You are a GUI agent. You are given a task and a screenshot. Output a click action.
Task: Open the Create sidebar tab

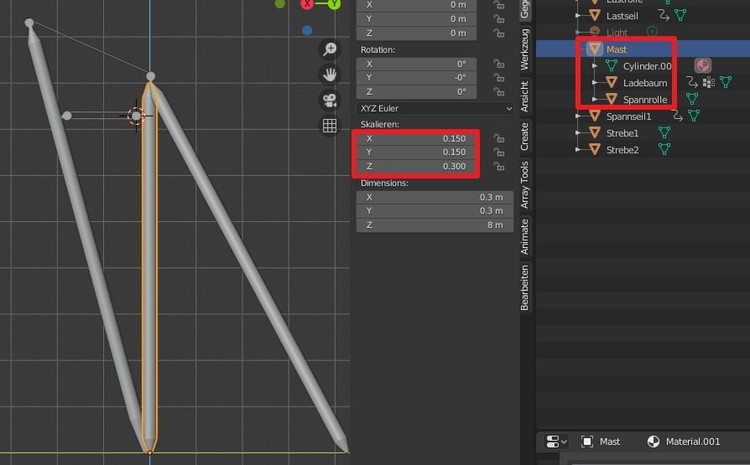pos(525,137)
